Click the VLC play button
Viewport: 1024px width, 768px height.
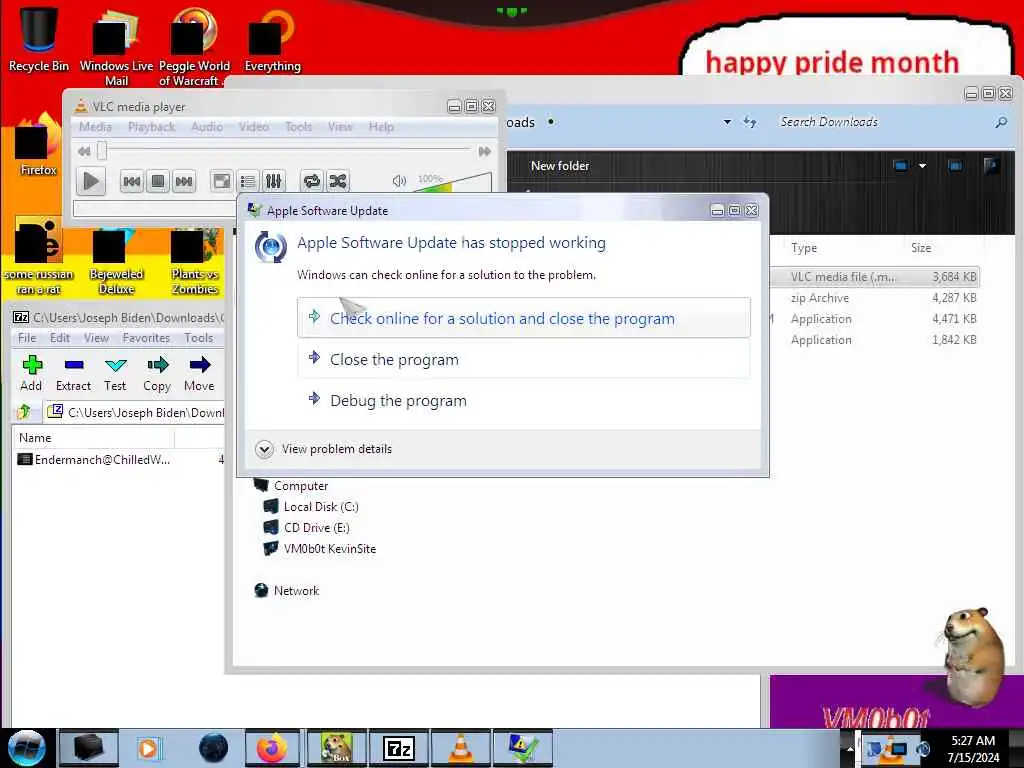click(x=91, y=181)
